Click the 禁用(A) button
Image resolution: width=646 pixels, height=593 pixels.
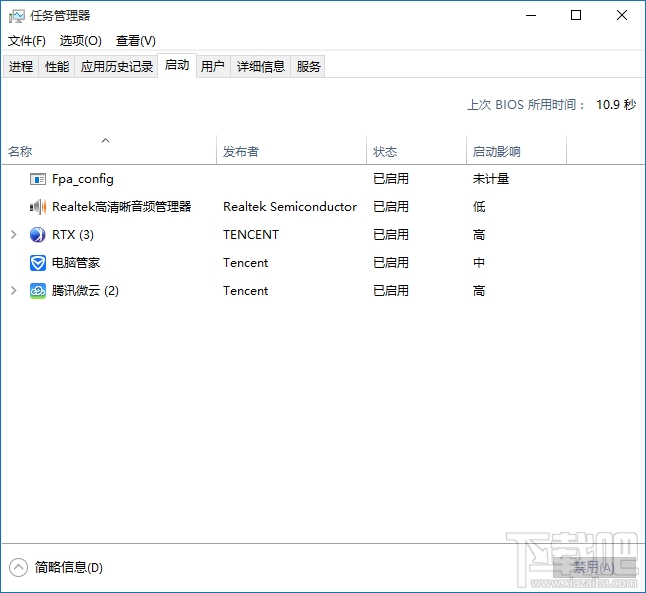595,567
